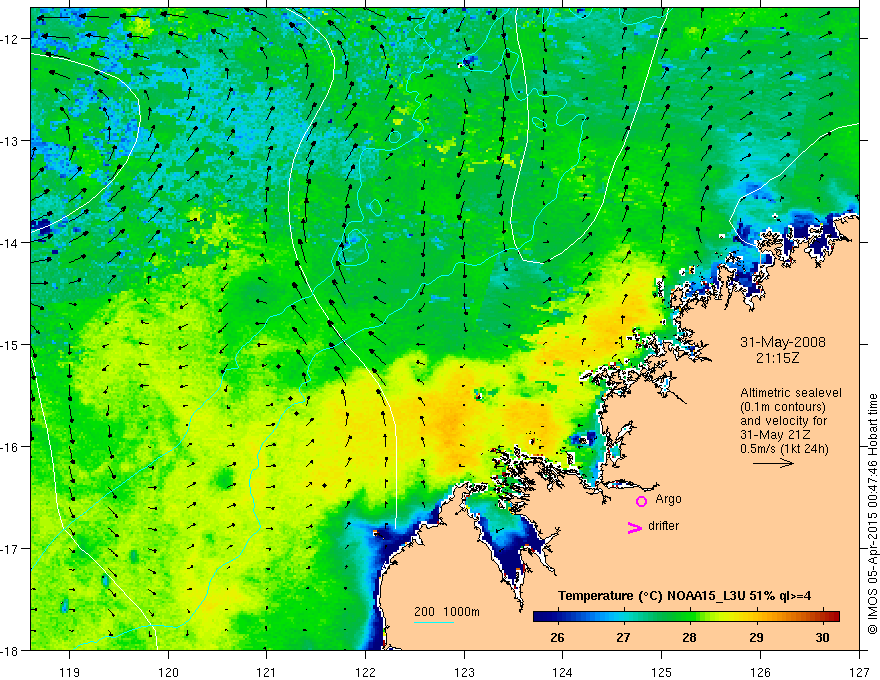
Task: Click the latitude axis label -14
Action: click(x=10, y=243)
